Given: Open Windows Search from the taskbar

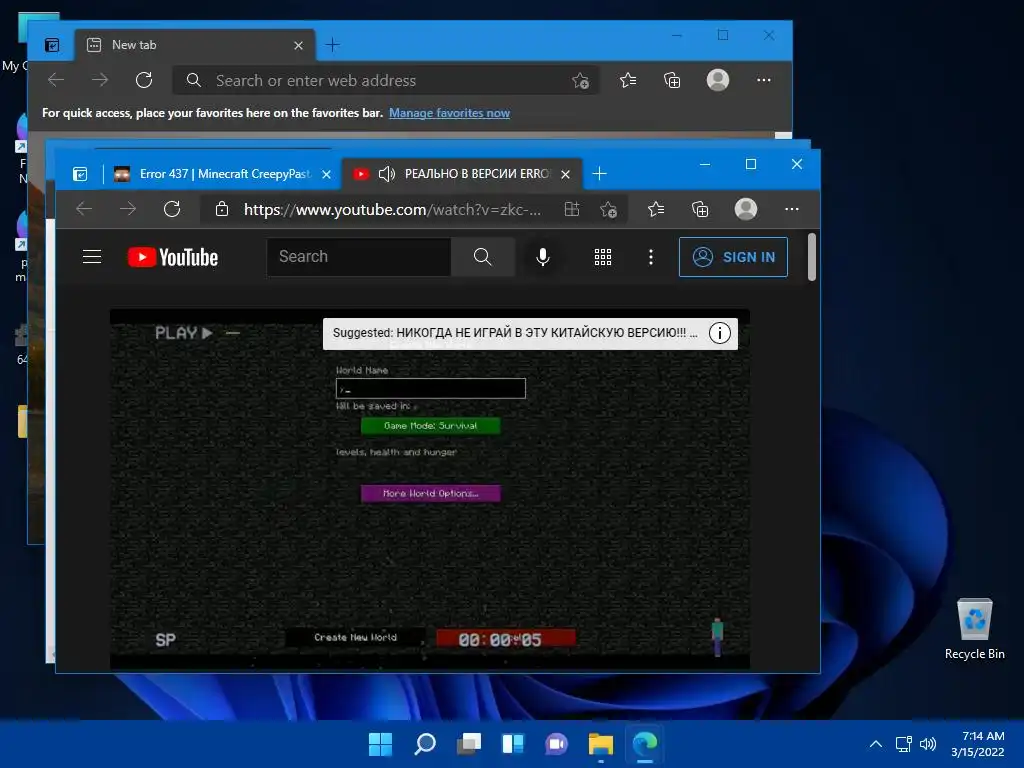Looking at the screenshot, I should click(424, 744).
